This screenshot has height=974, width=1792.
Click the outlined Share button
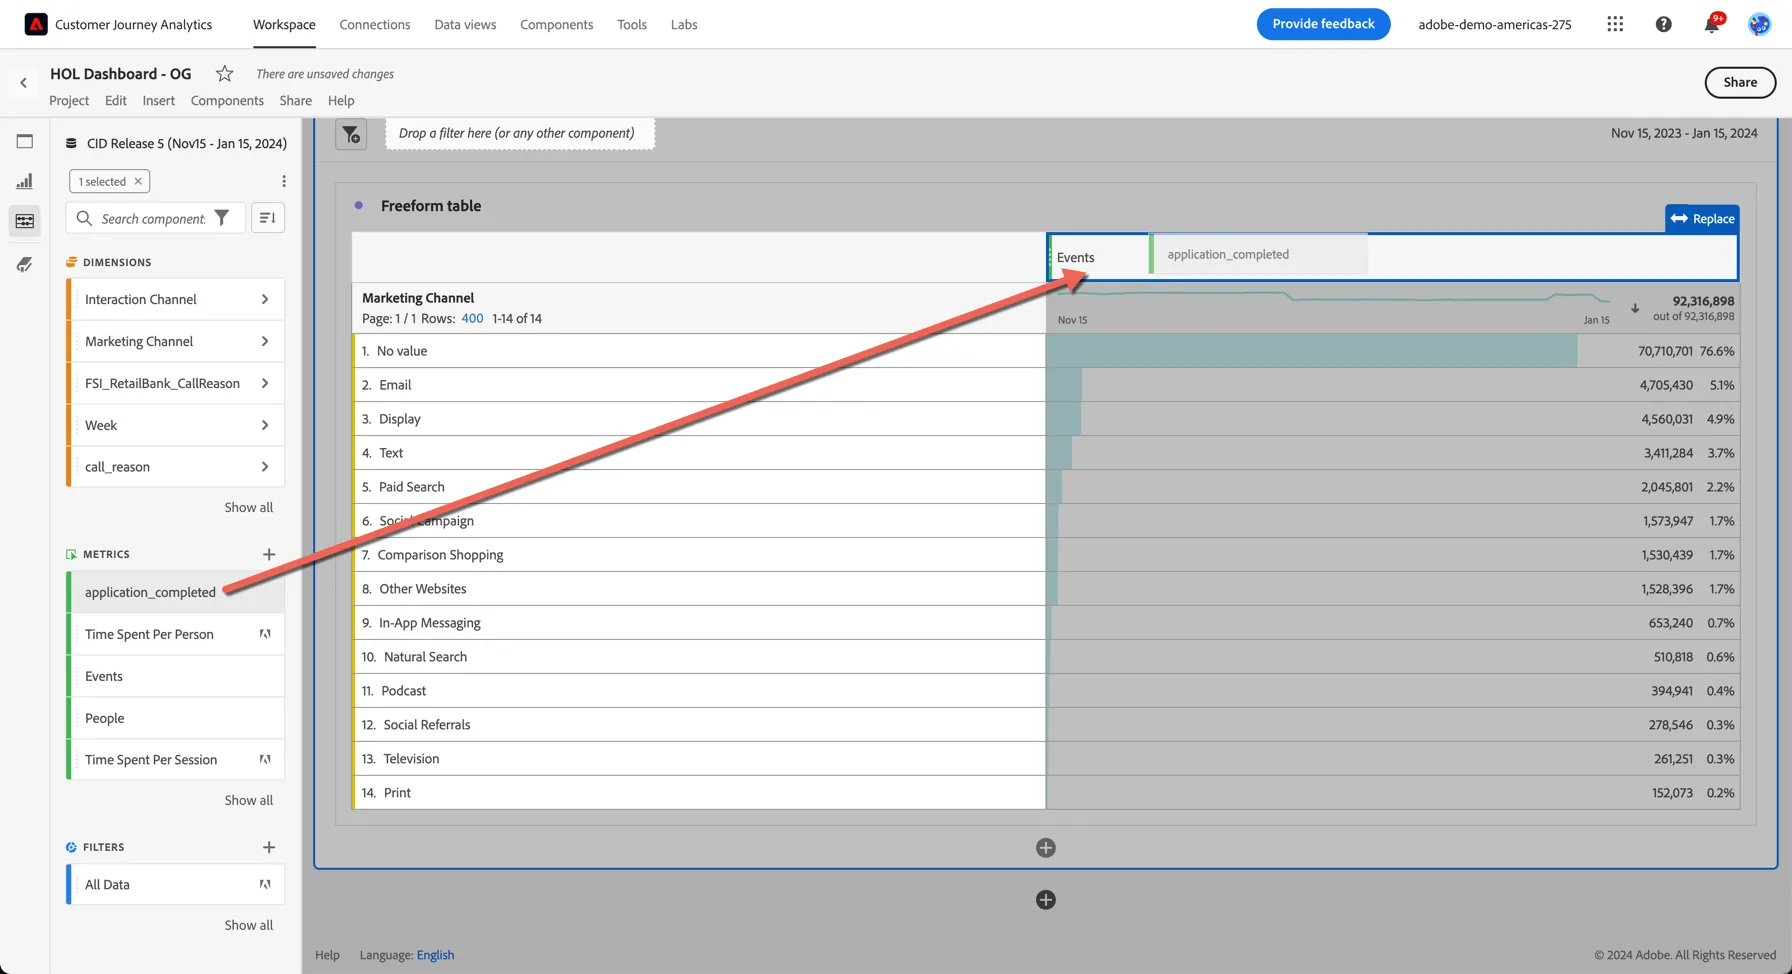[x=1740, y=82]
